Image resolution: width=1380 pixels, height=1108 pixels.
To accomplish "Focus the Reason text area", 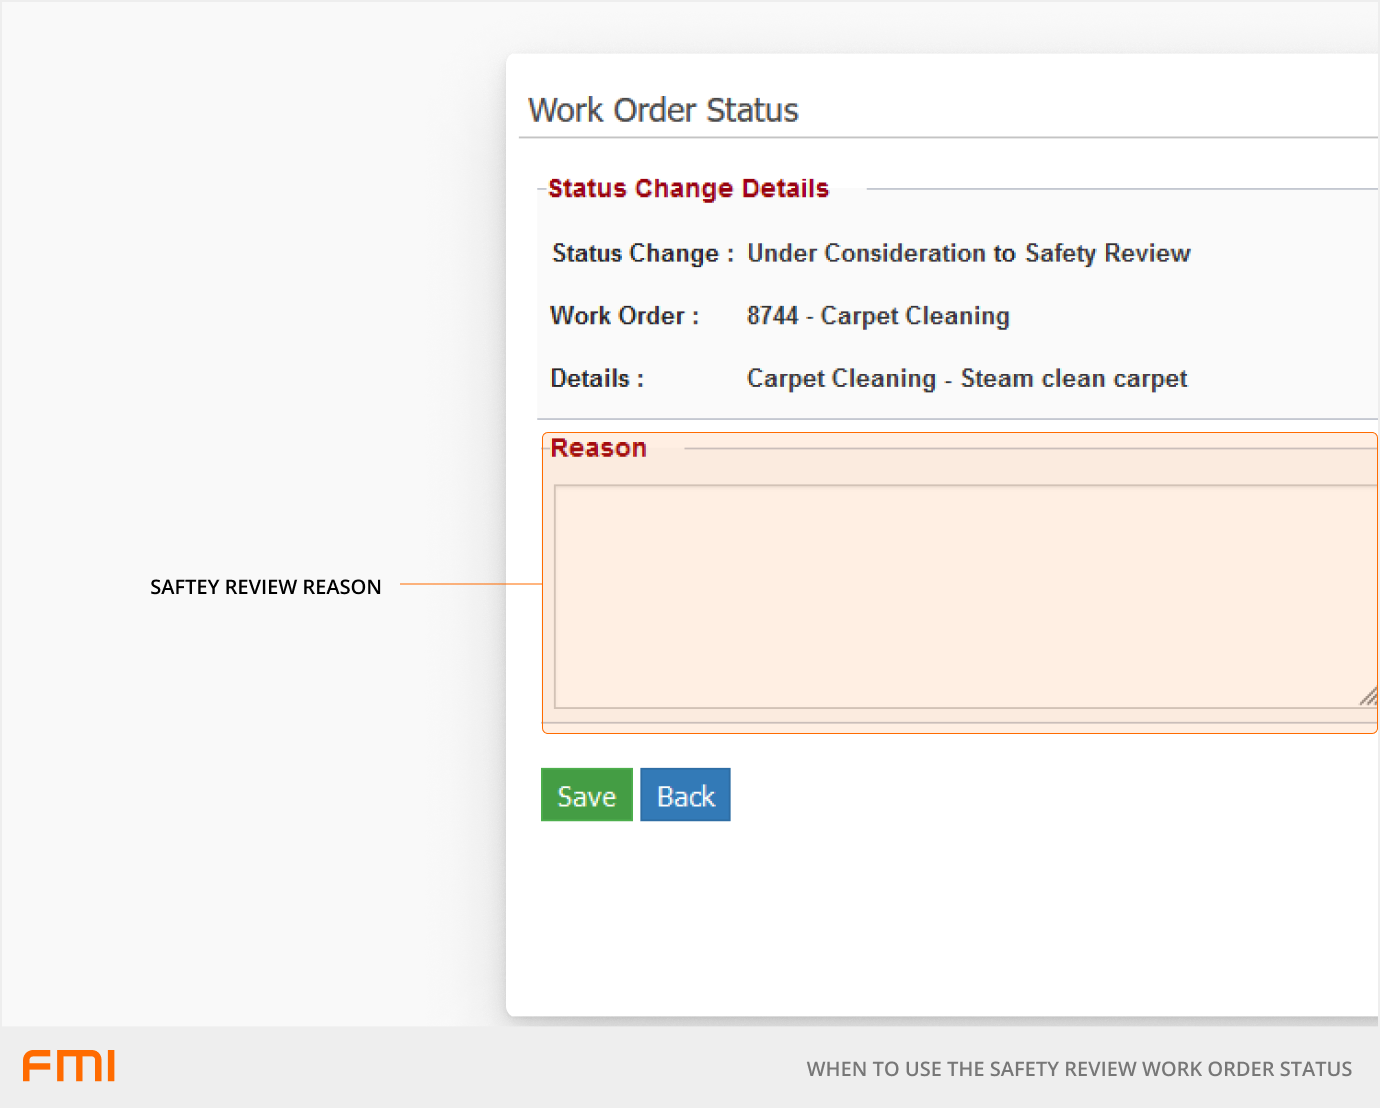I will click(x=960, y=596).
